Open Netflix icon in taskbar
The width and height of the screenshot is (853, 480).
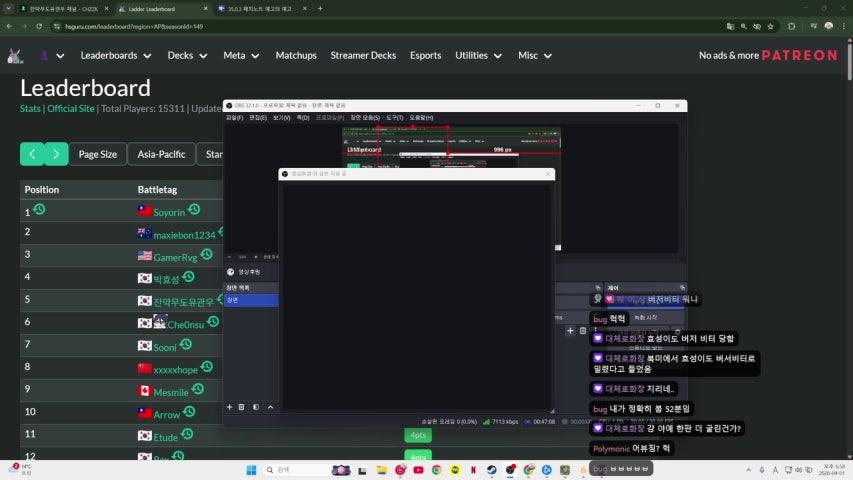(473, 470)
